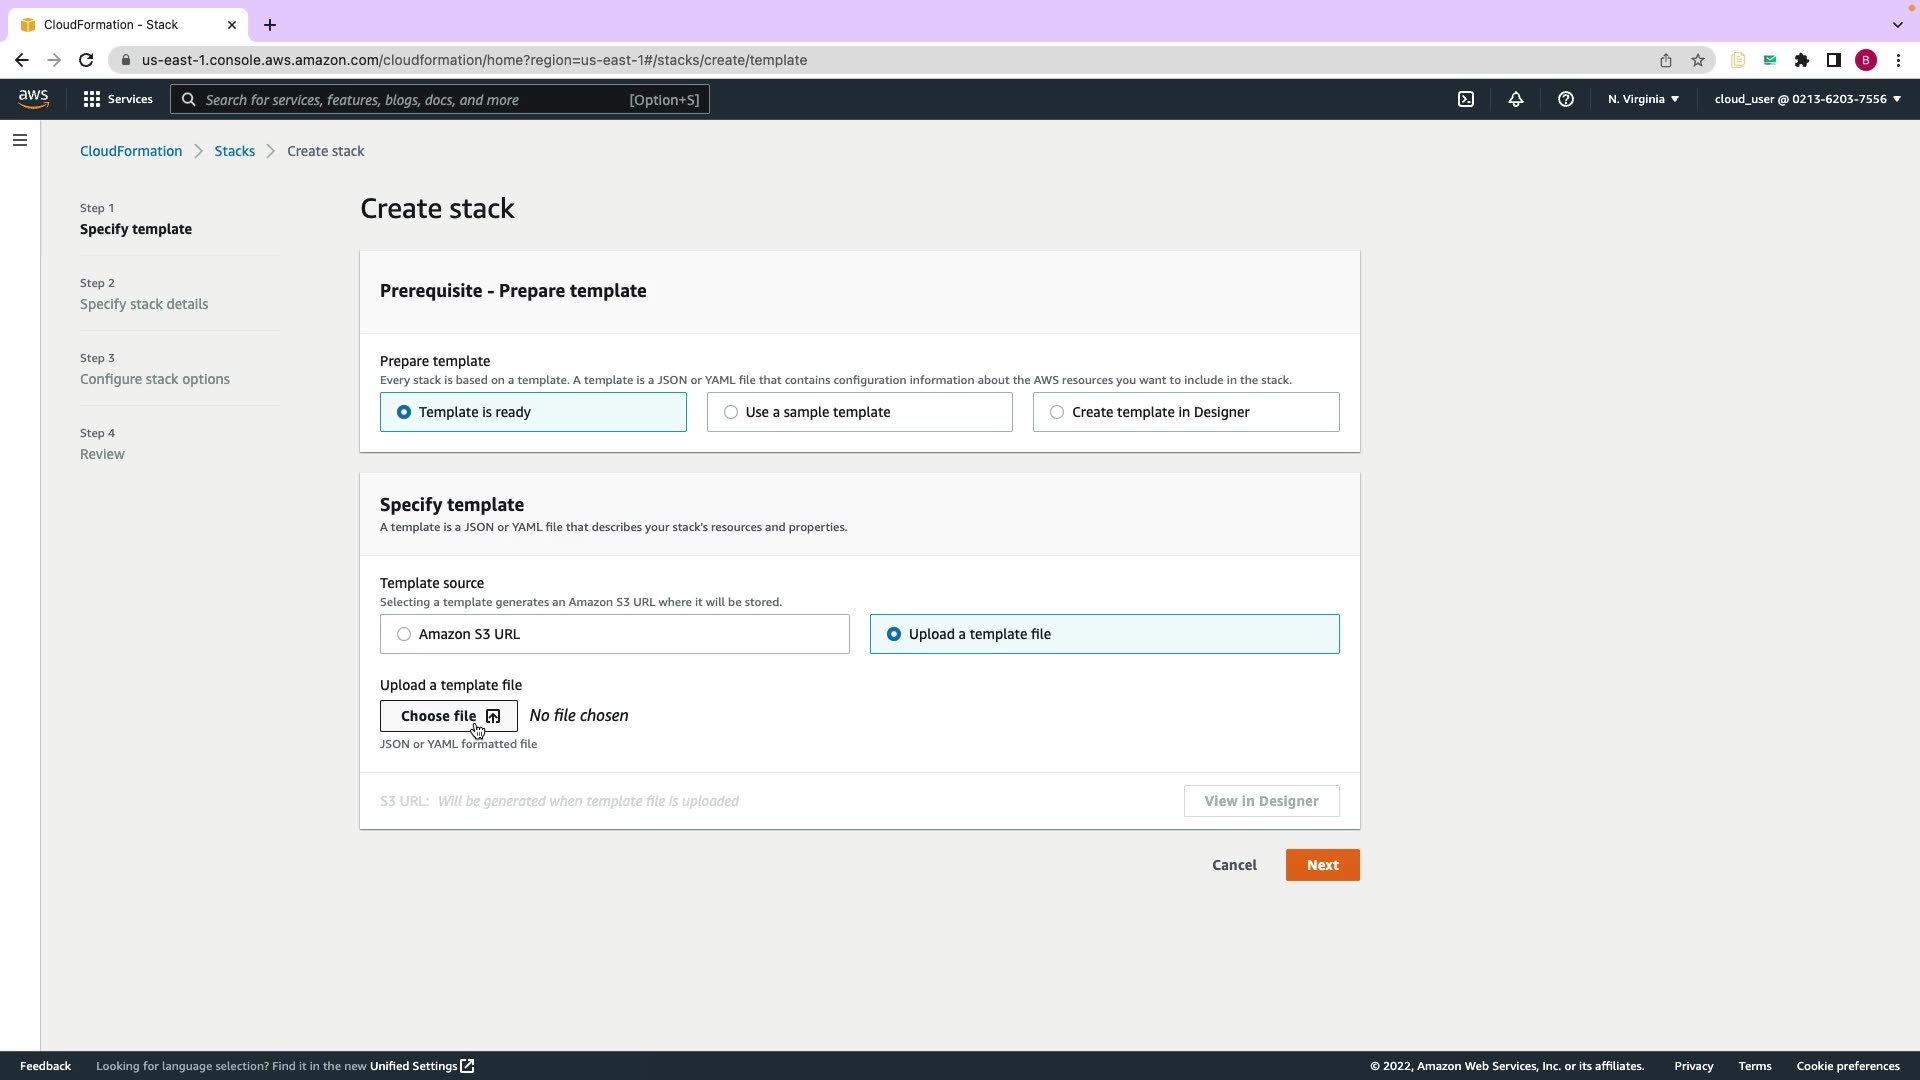Reload the page
This screenshot has height=1080, width=1920.
point(86,60)
